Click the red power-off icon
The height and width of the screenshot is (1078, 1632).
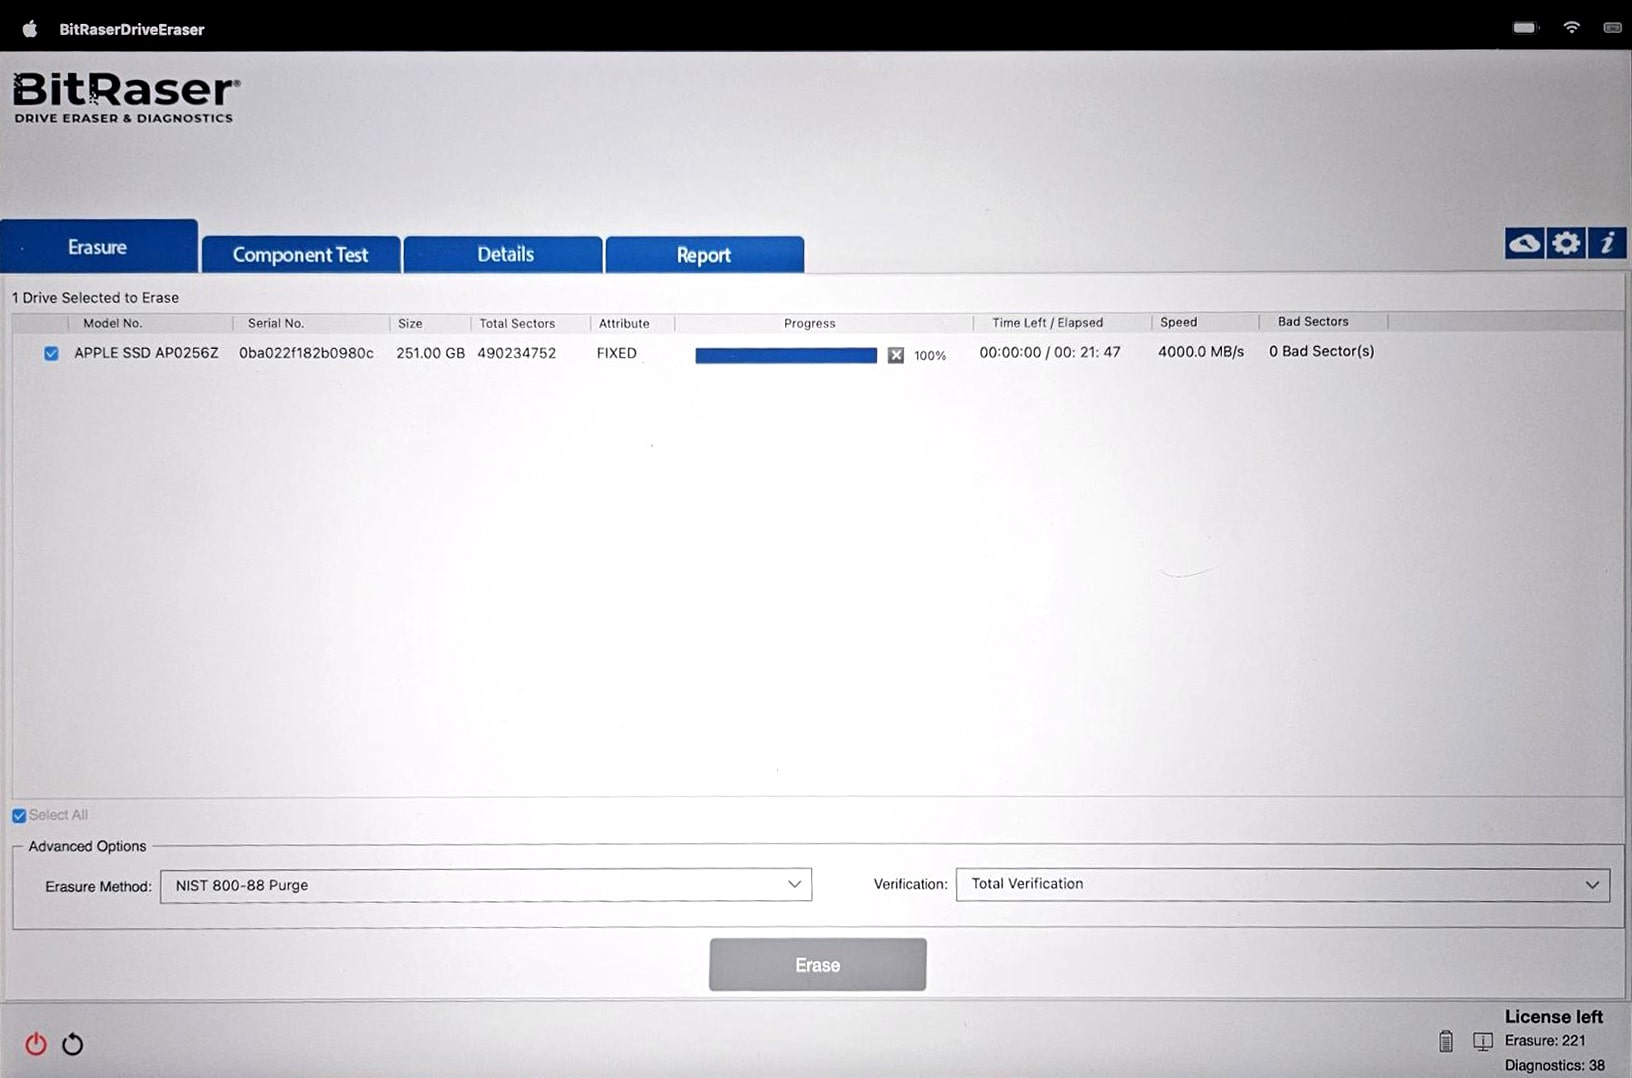coord(36,1044)
